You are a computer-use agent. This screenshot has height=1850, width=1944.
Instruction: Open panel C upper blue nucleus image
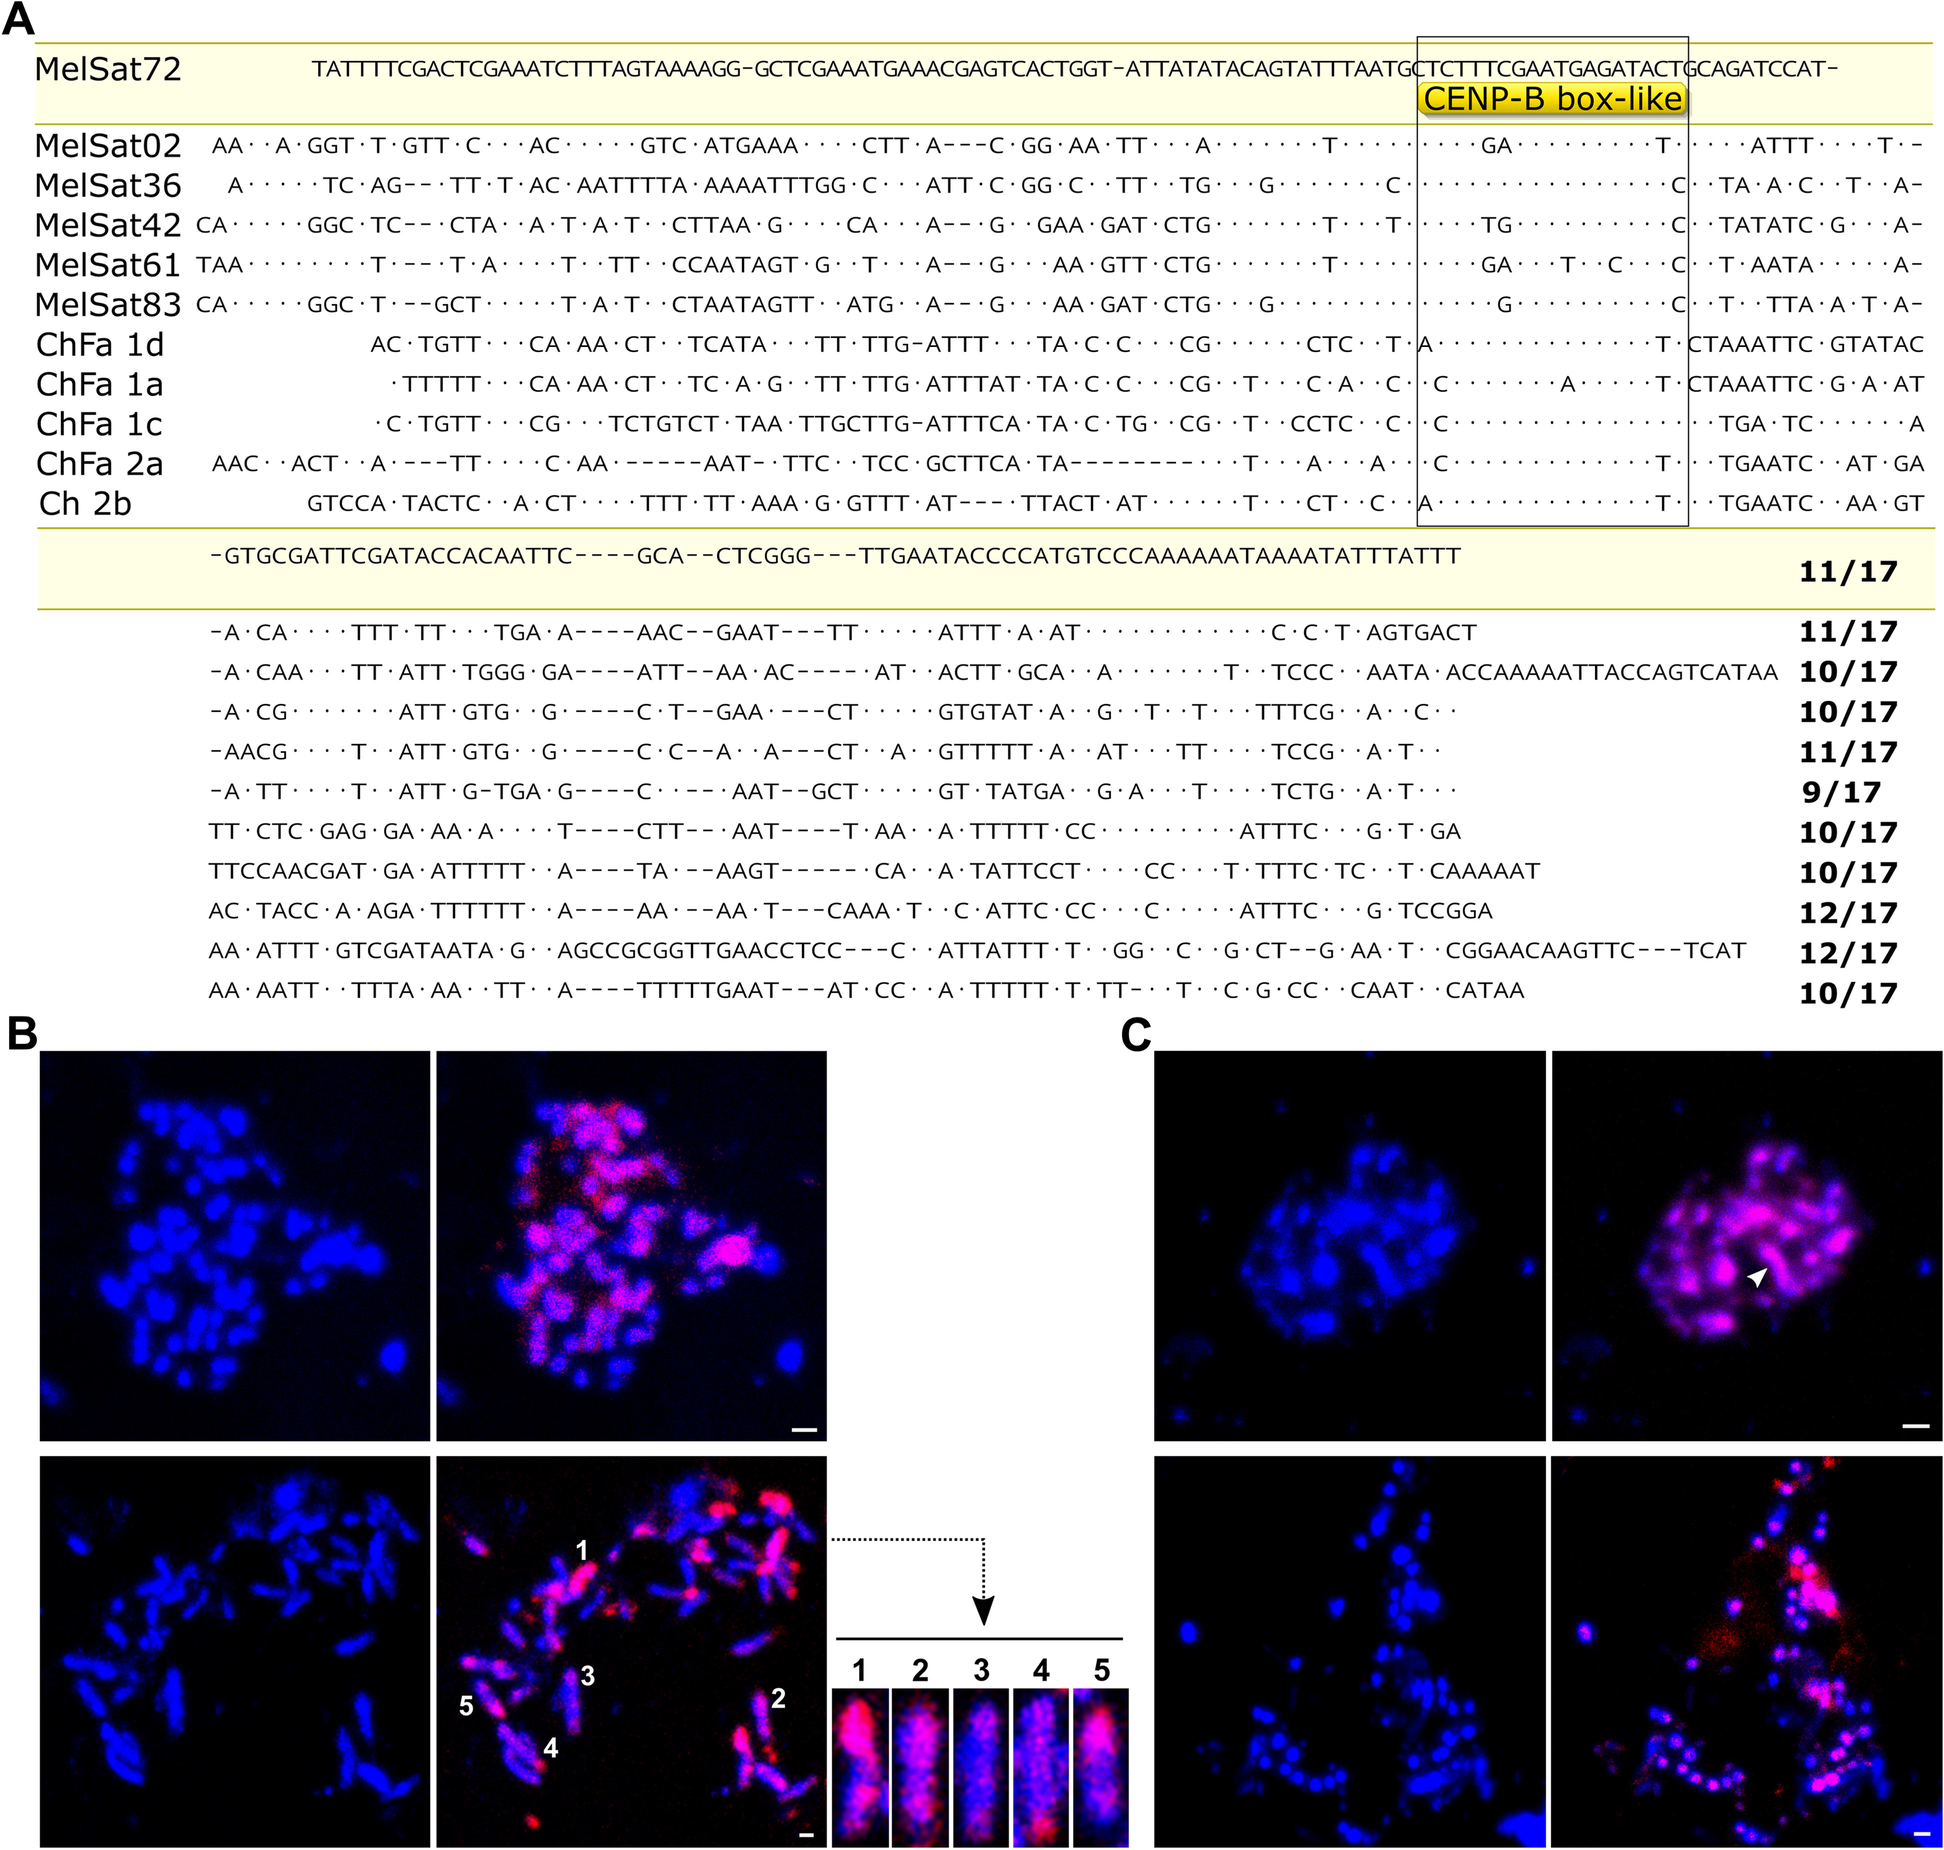(x=1350, y=1245)
